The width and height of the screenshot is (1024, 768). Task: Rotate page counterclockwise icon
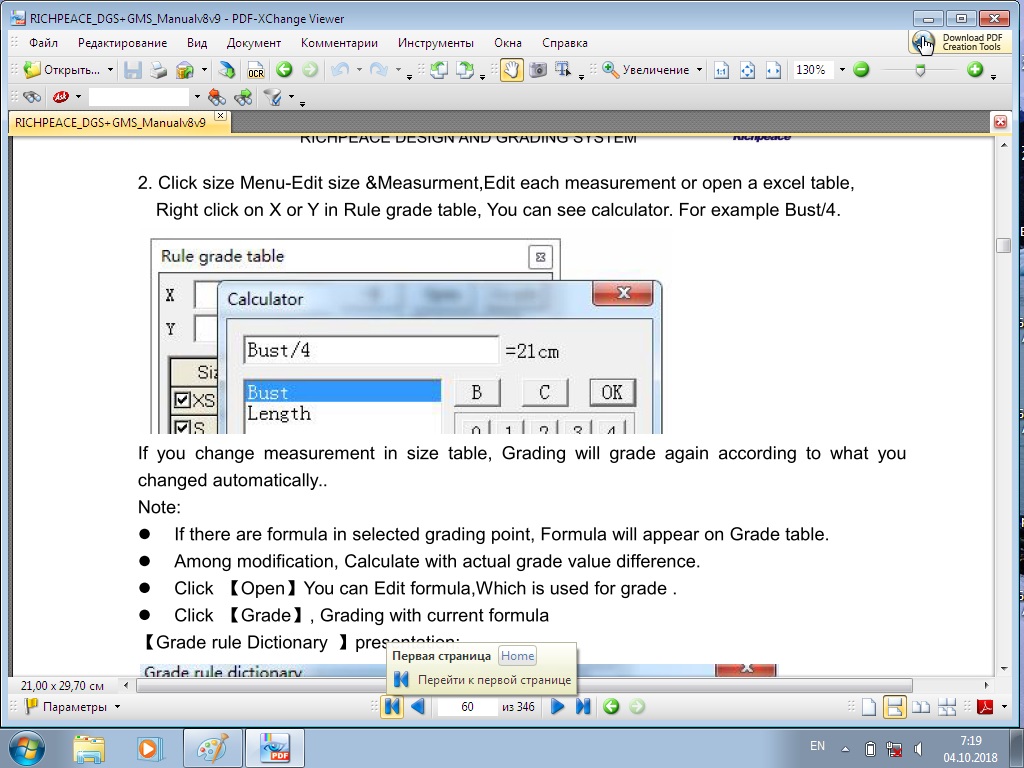click(x=439, y=70)
